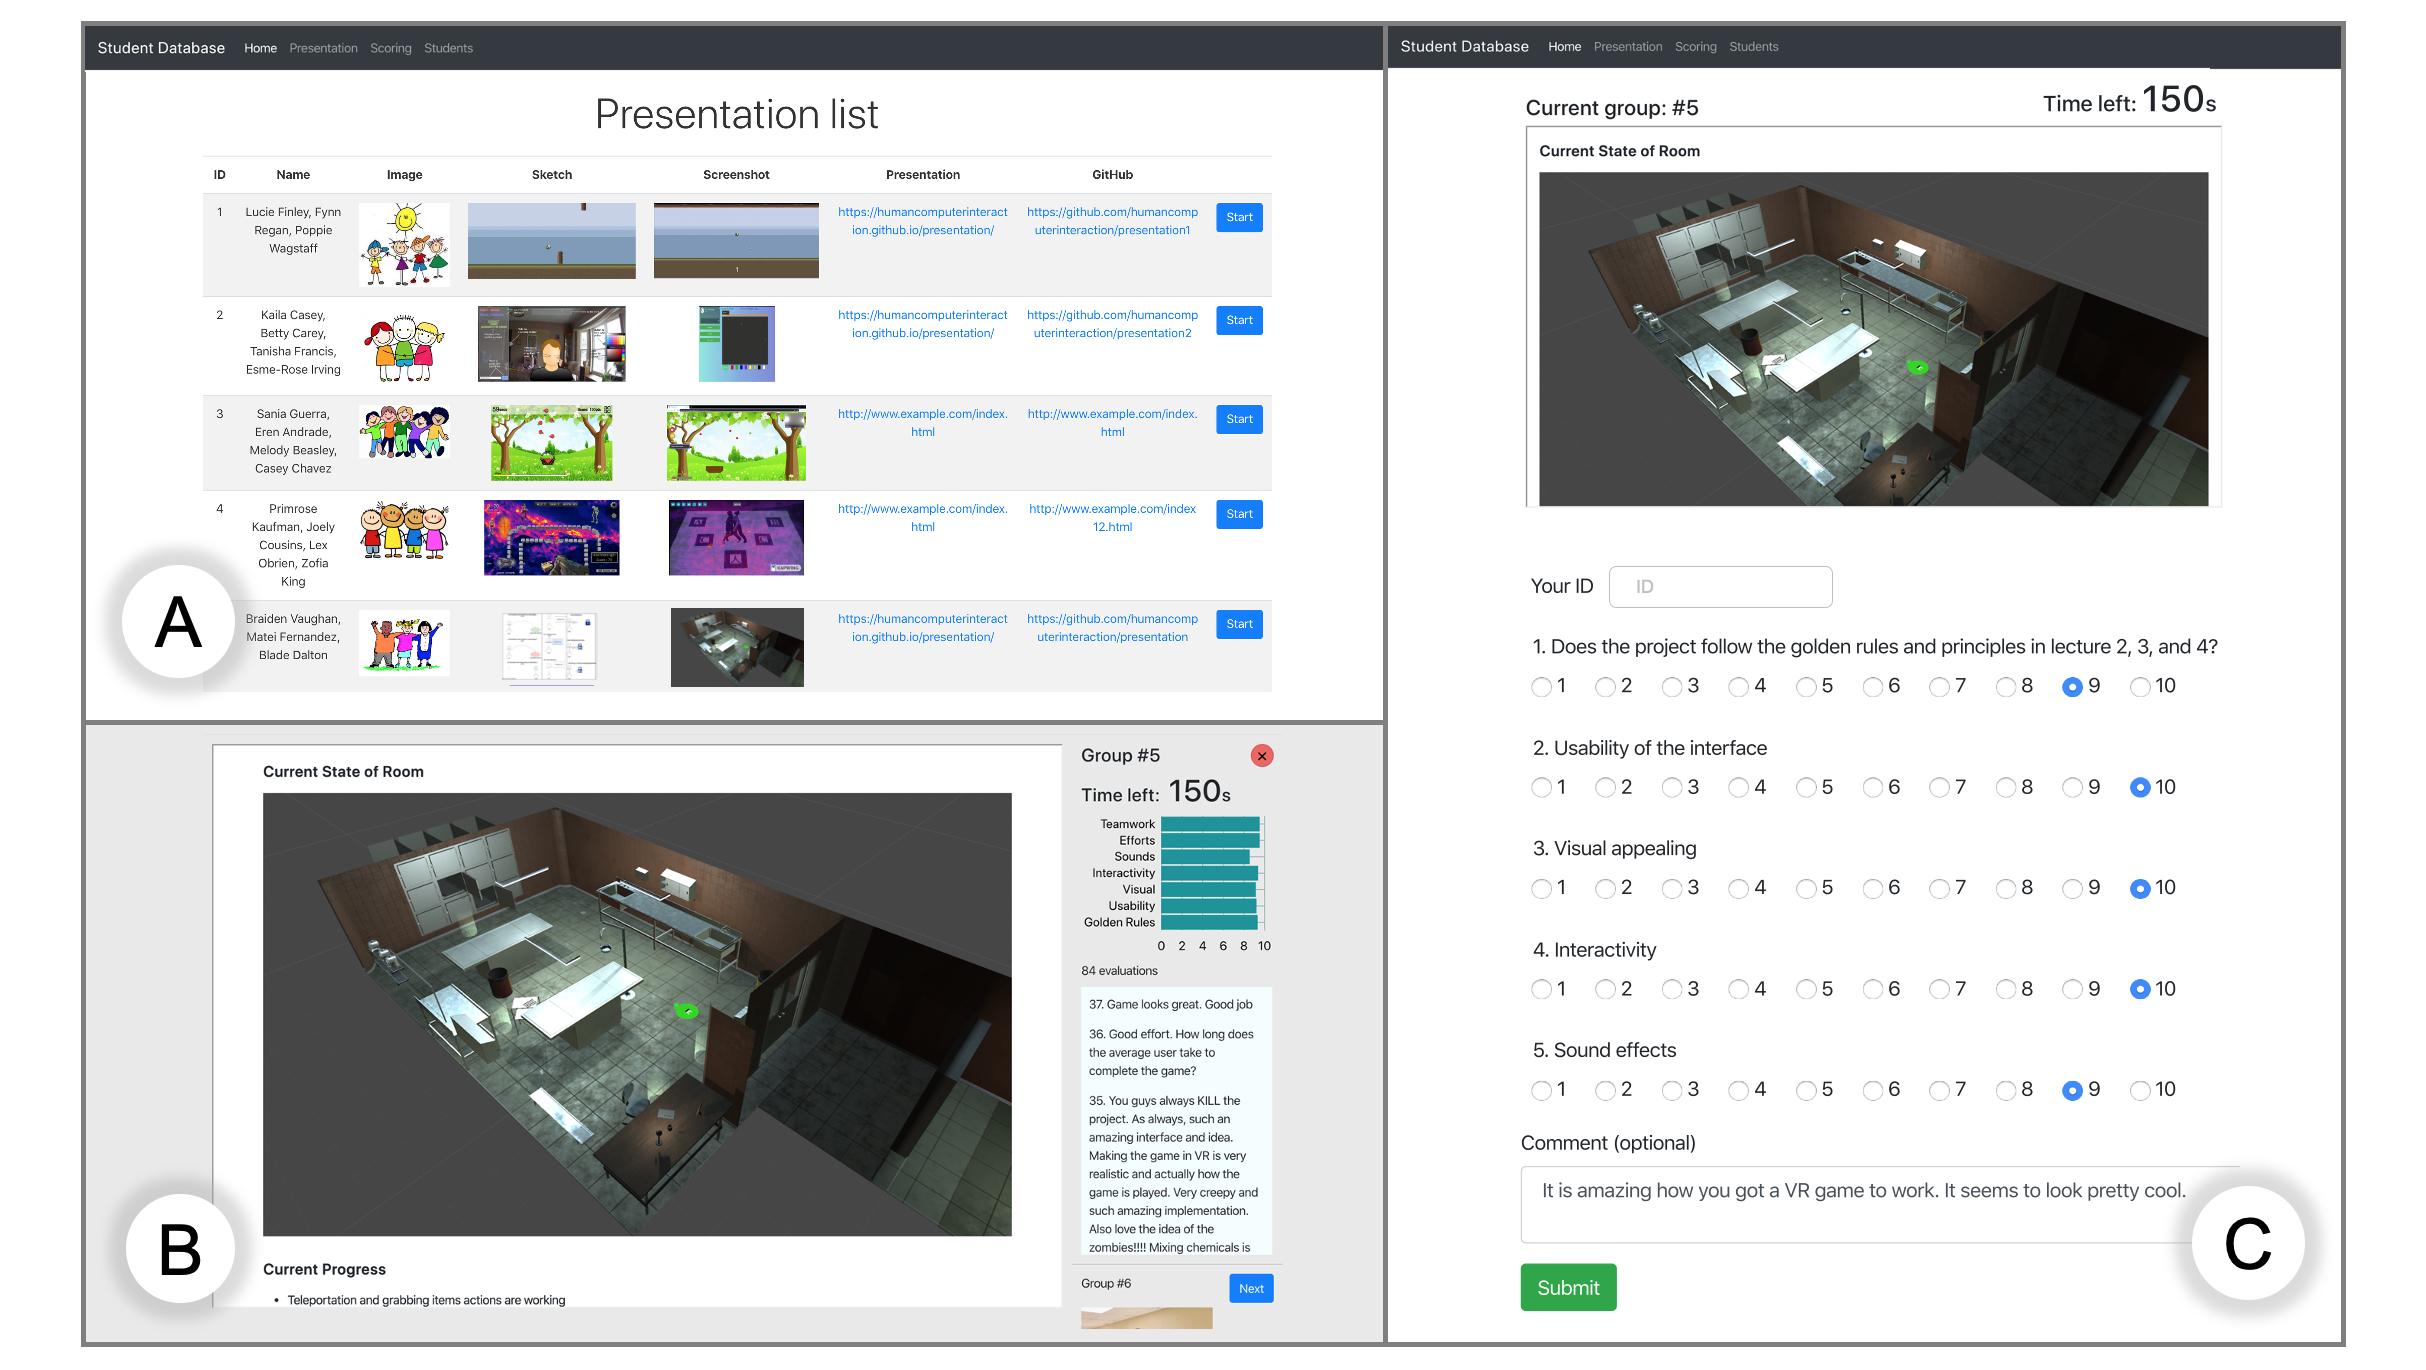The image size is (2426, 1370).
Task: Click group 4 purple game screenshot thumbnail
Action: pyautogui.click(x=736, y=538)
